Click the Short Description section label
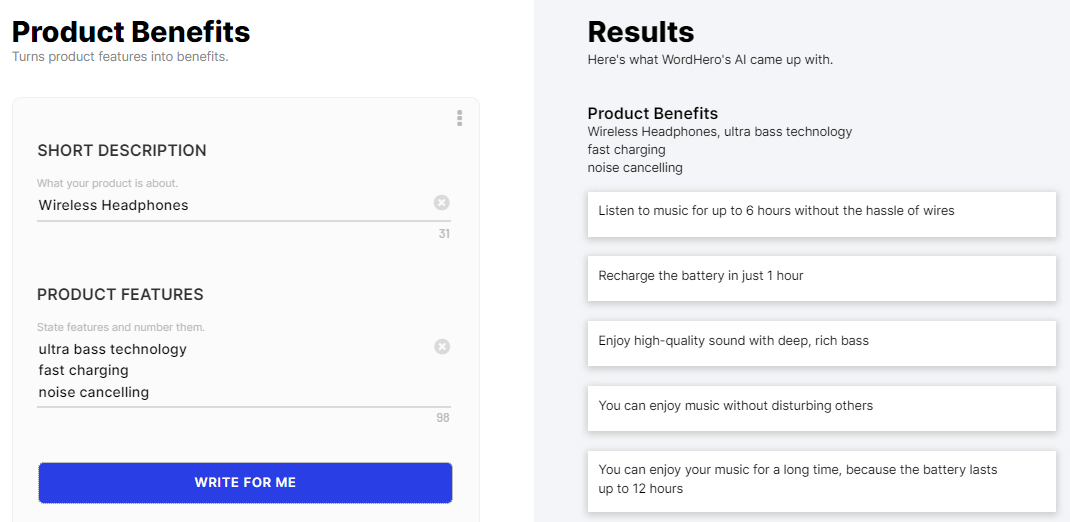Viewport: 1070px width, 522px height. pos(122,151)
